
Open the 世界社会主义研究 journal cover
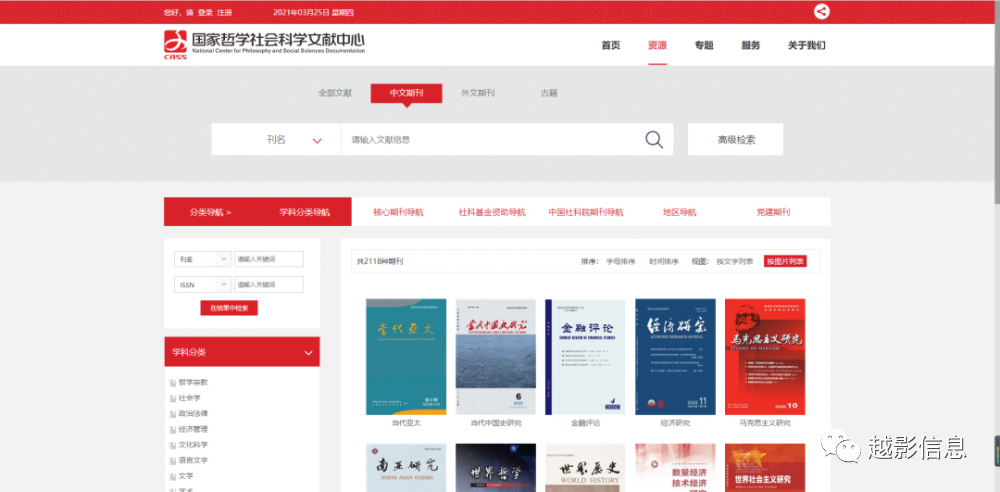point(765,468)
